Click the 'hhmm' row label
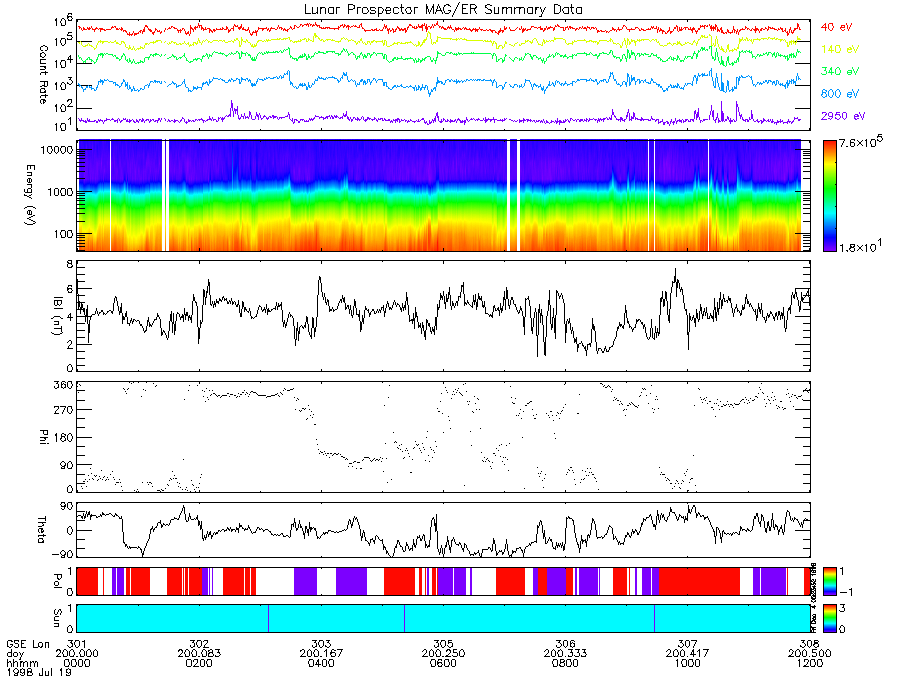Screen dimensions: 900x700 (22, 663)
